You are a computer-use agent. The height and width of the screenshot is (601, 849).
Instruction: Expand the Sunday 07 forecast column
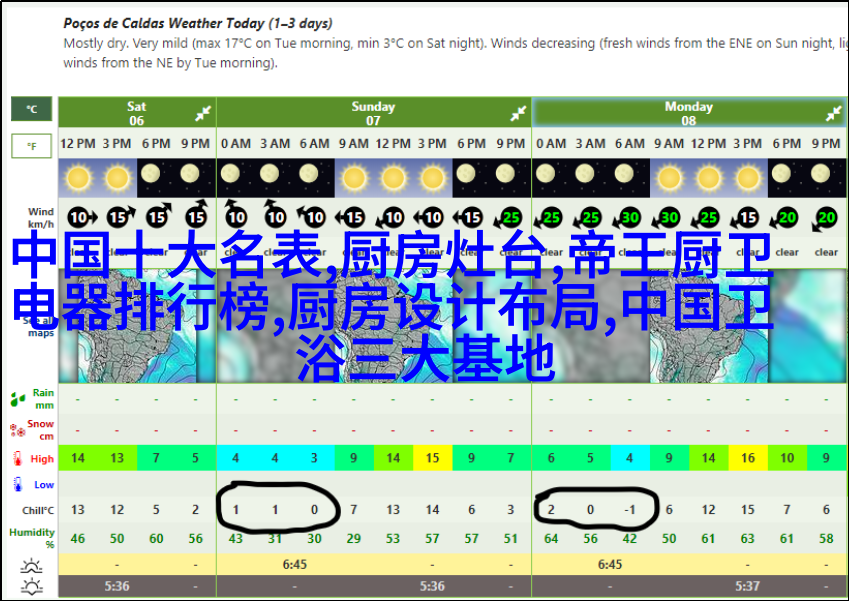click(518, 114)
